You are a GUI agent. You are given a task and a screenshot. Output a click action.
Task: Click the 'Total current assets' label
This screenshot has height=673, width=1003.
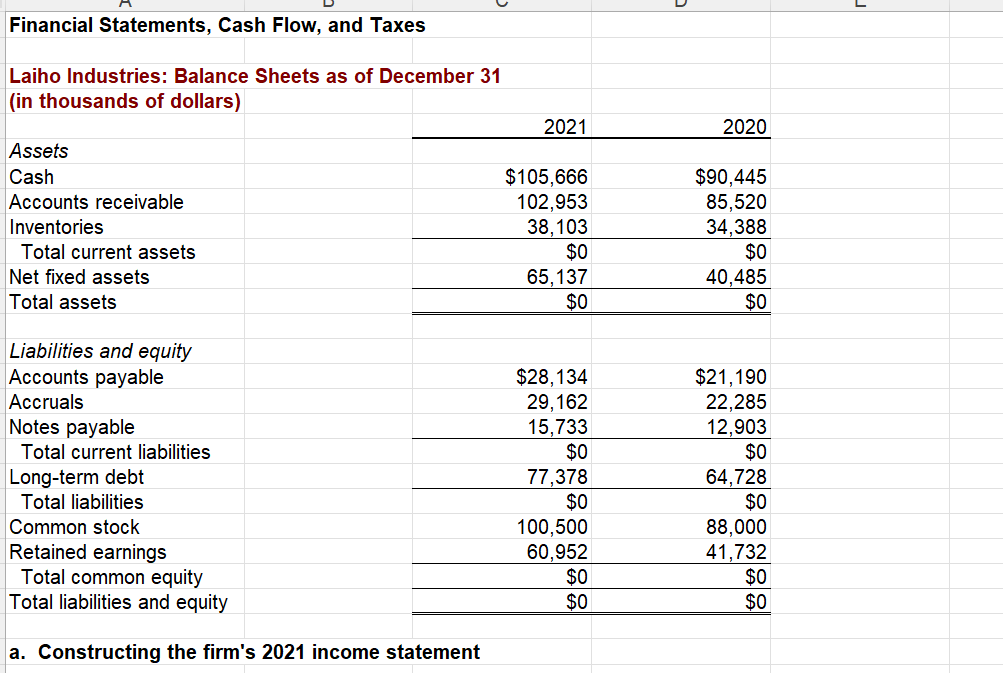tap(108, 252)
